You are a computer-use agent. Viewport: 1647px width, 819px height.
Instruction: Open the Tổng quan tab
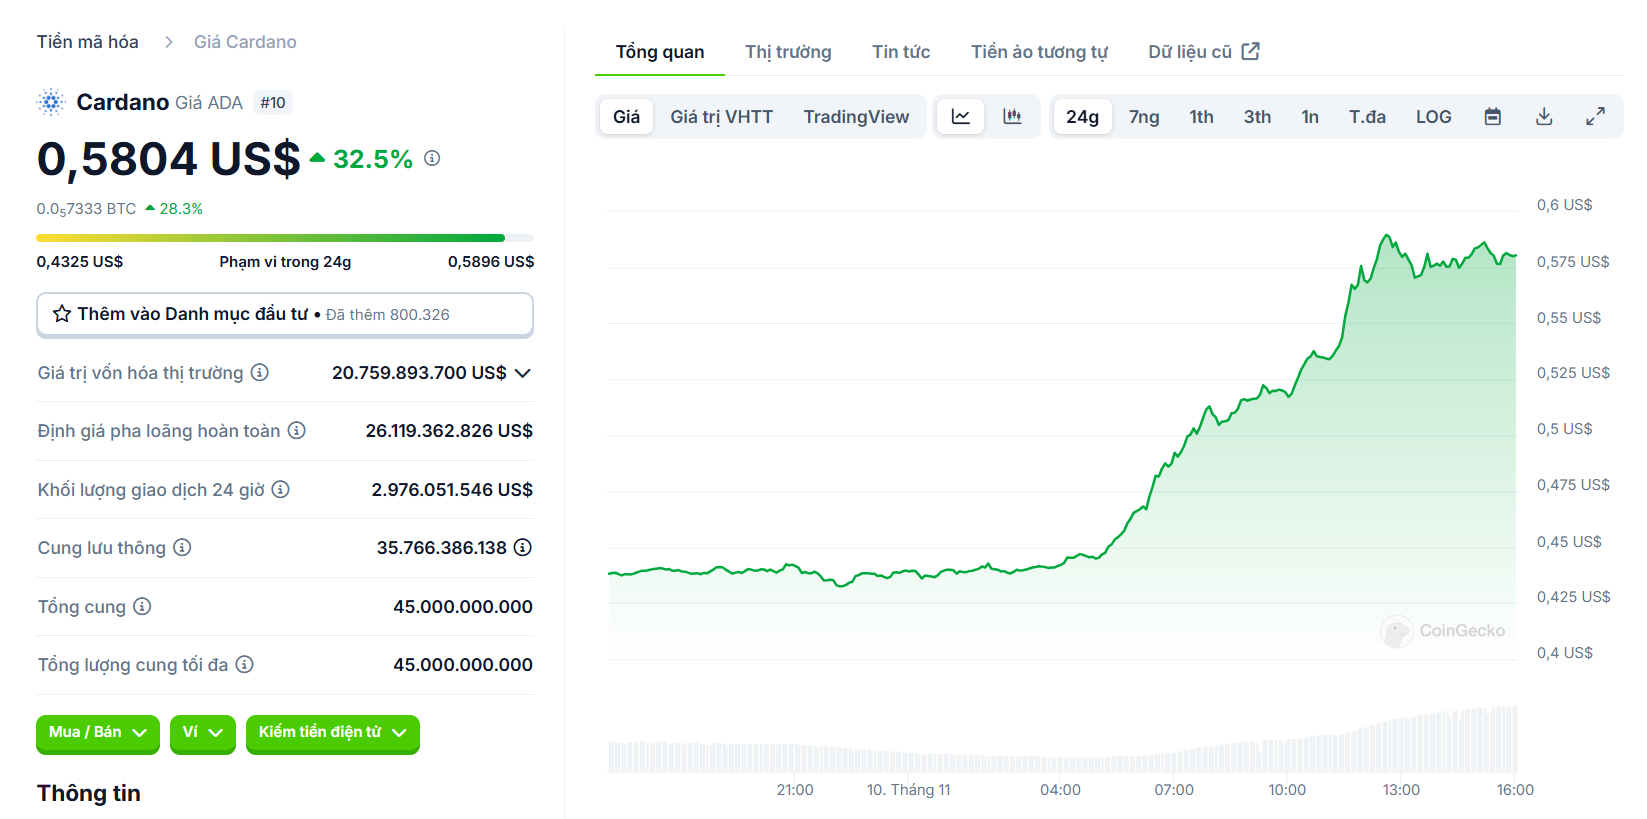[x=660, y=52]
